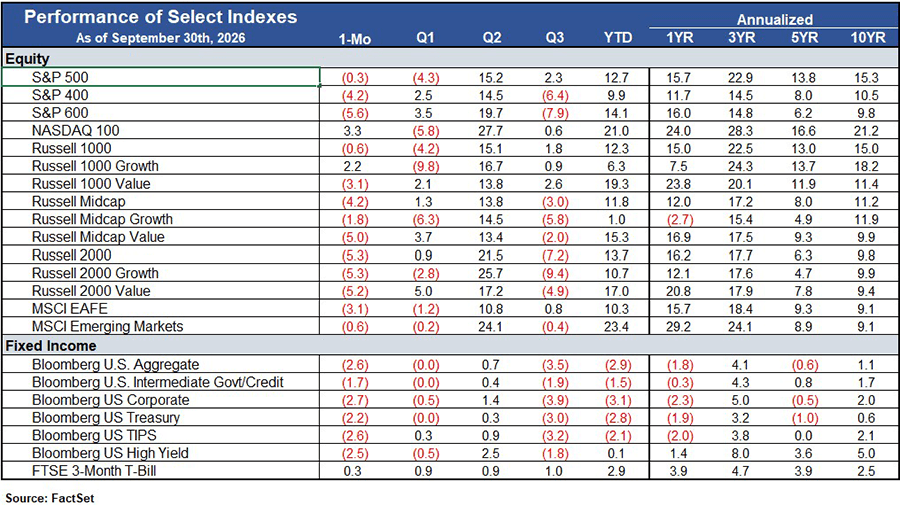The height and width of the screenshot is (505, 900).
Task: Click the Equity section header
Action: point(27,59)
